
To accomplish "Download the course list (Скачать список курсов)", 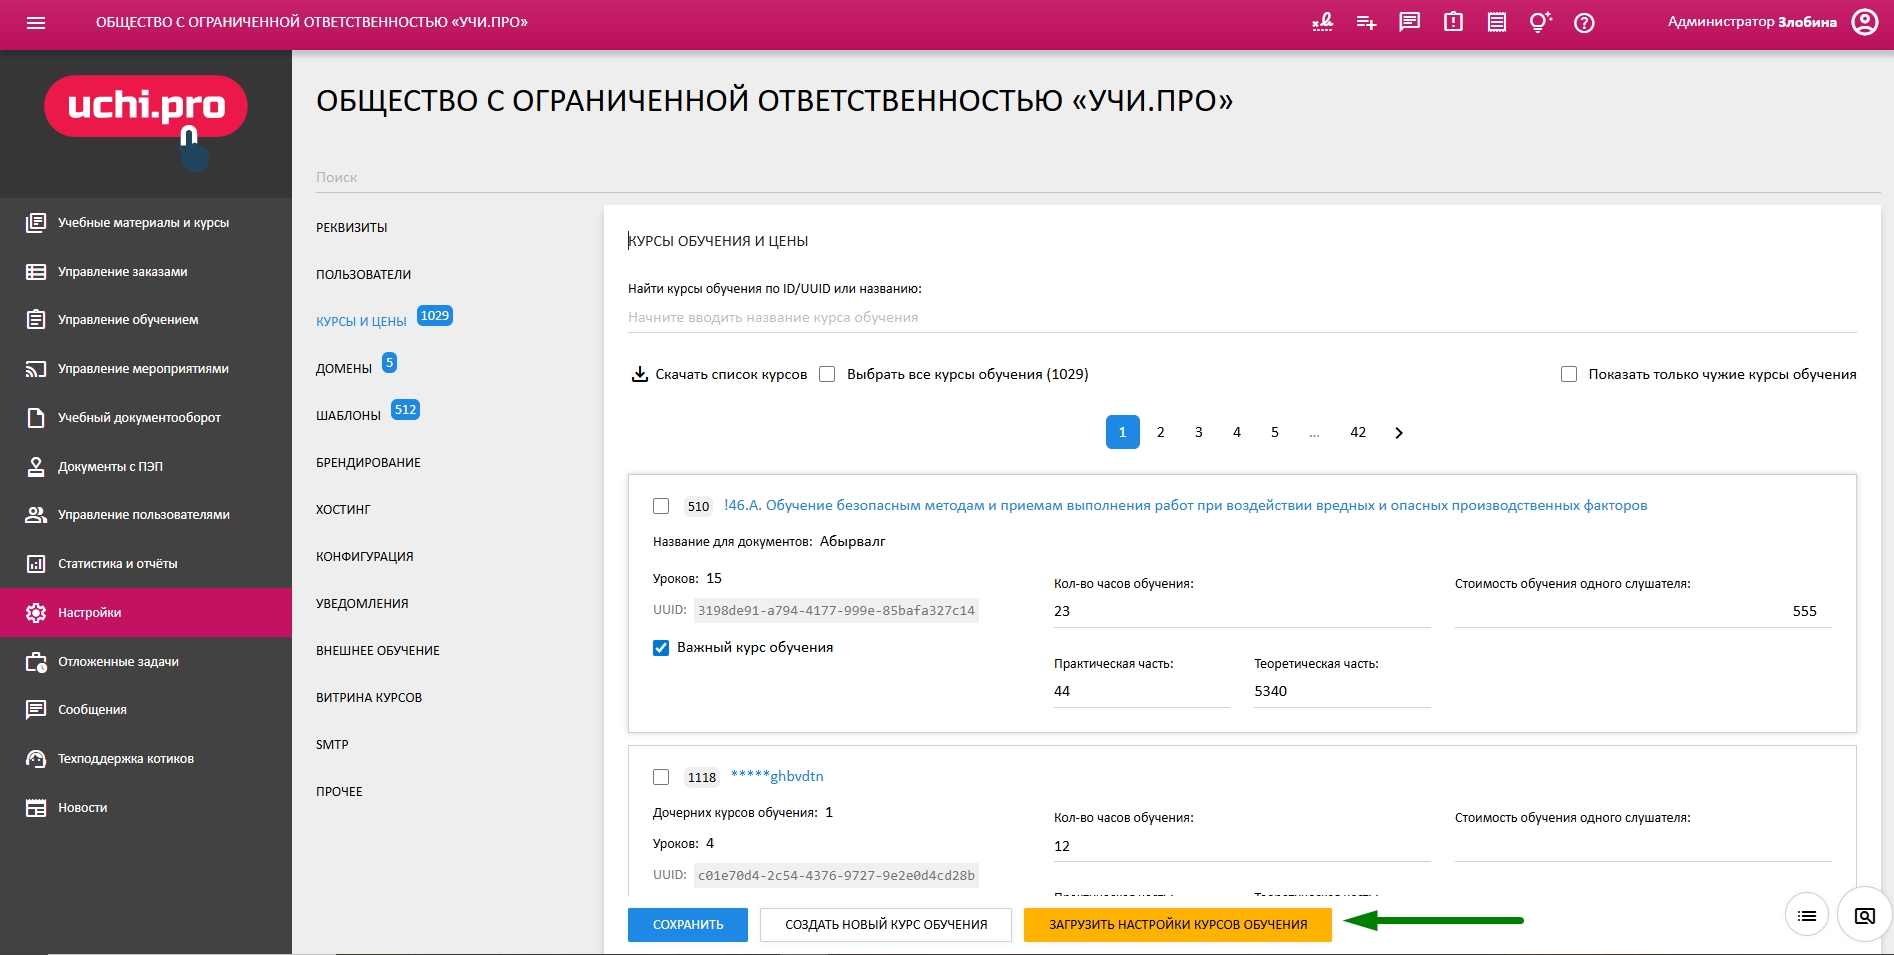I will [719, 375].
